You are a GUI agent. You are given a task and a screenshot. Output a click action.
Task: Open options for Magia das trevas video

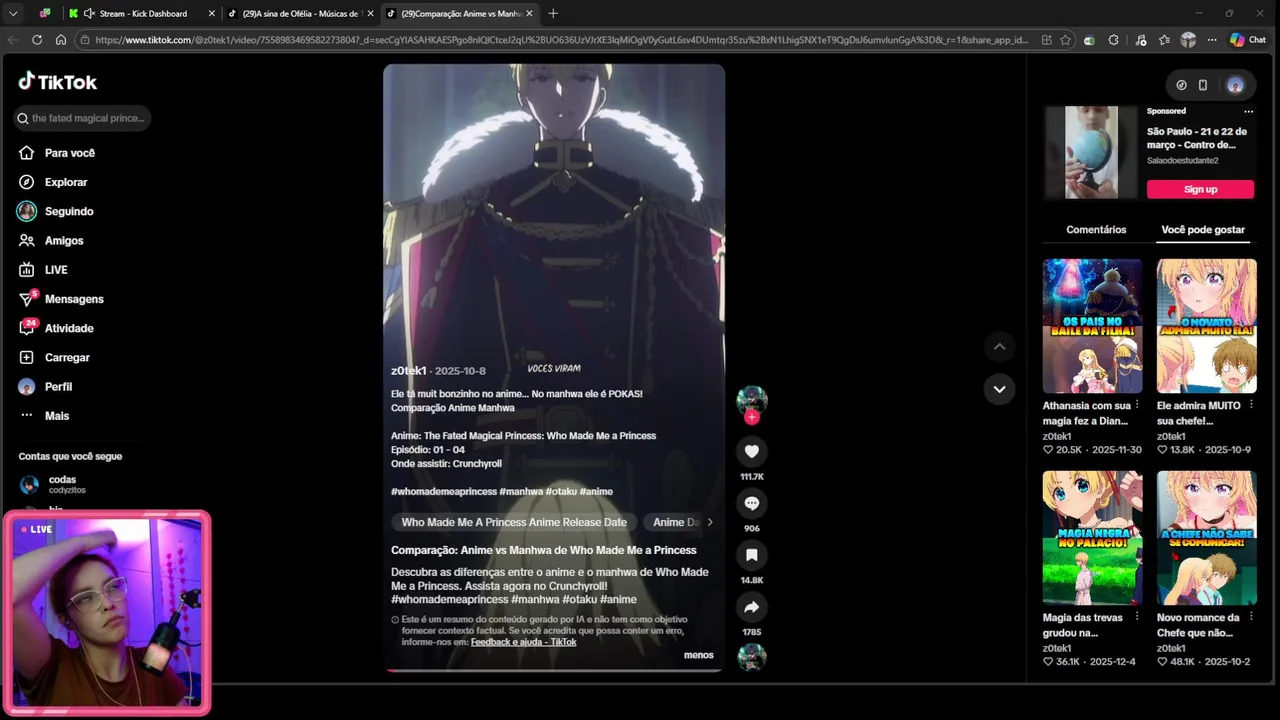click(x=1137, y=617)
